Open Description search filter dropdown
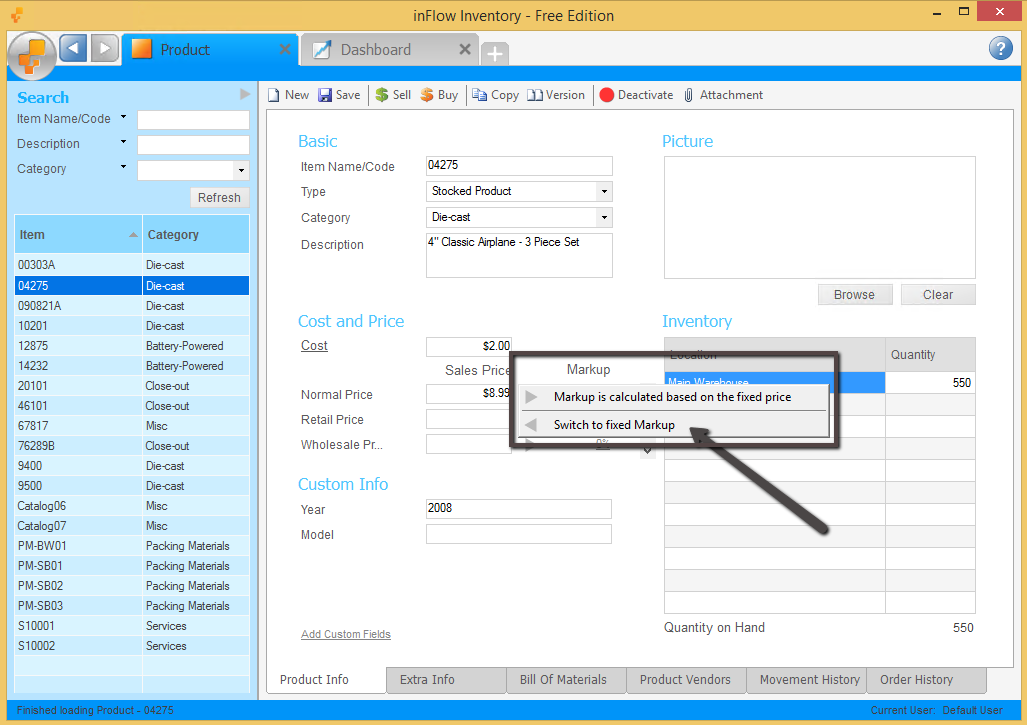This screenshot has height=725, width=1027. (x=123, y=142)
